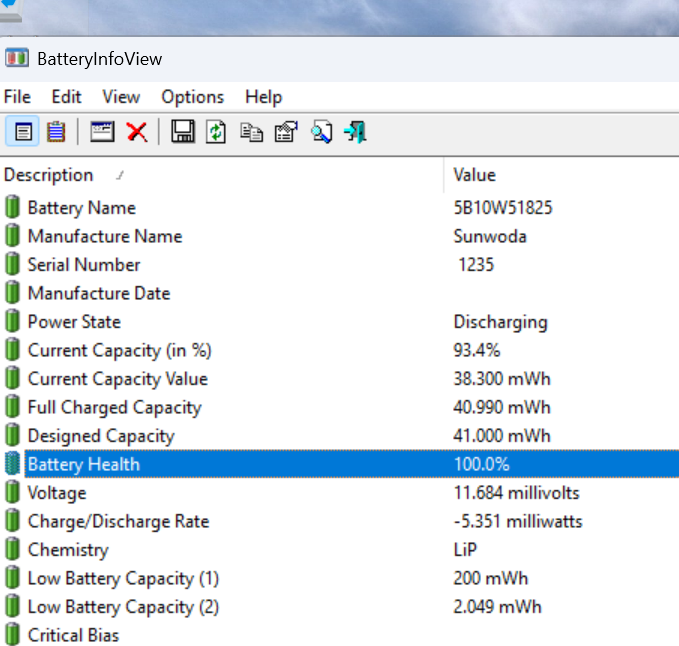Select the Chemistry row
Screen dimensions: 679x646
tap(340, 549)
